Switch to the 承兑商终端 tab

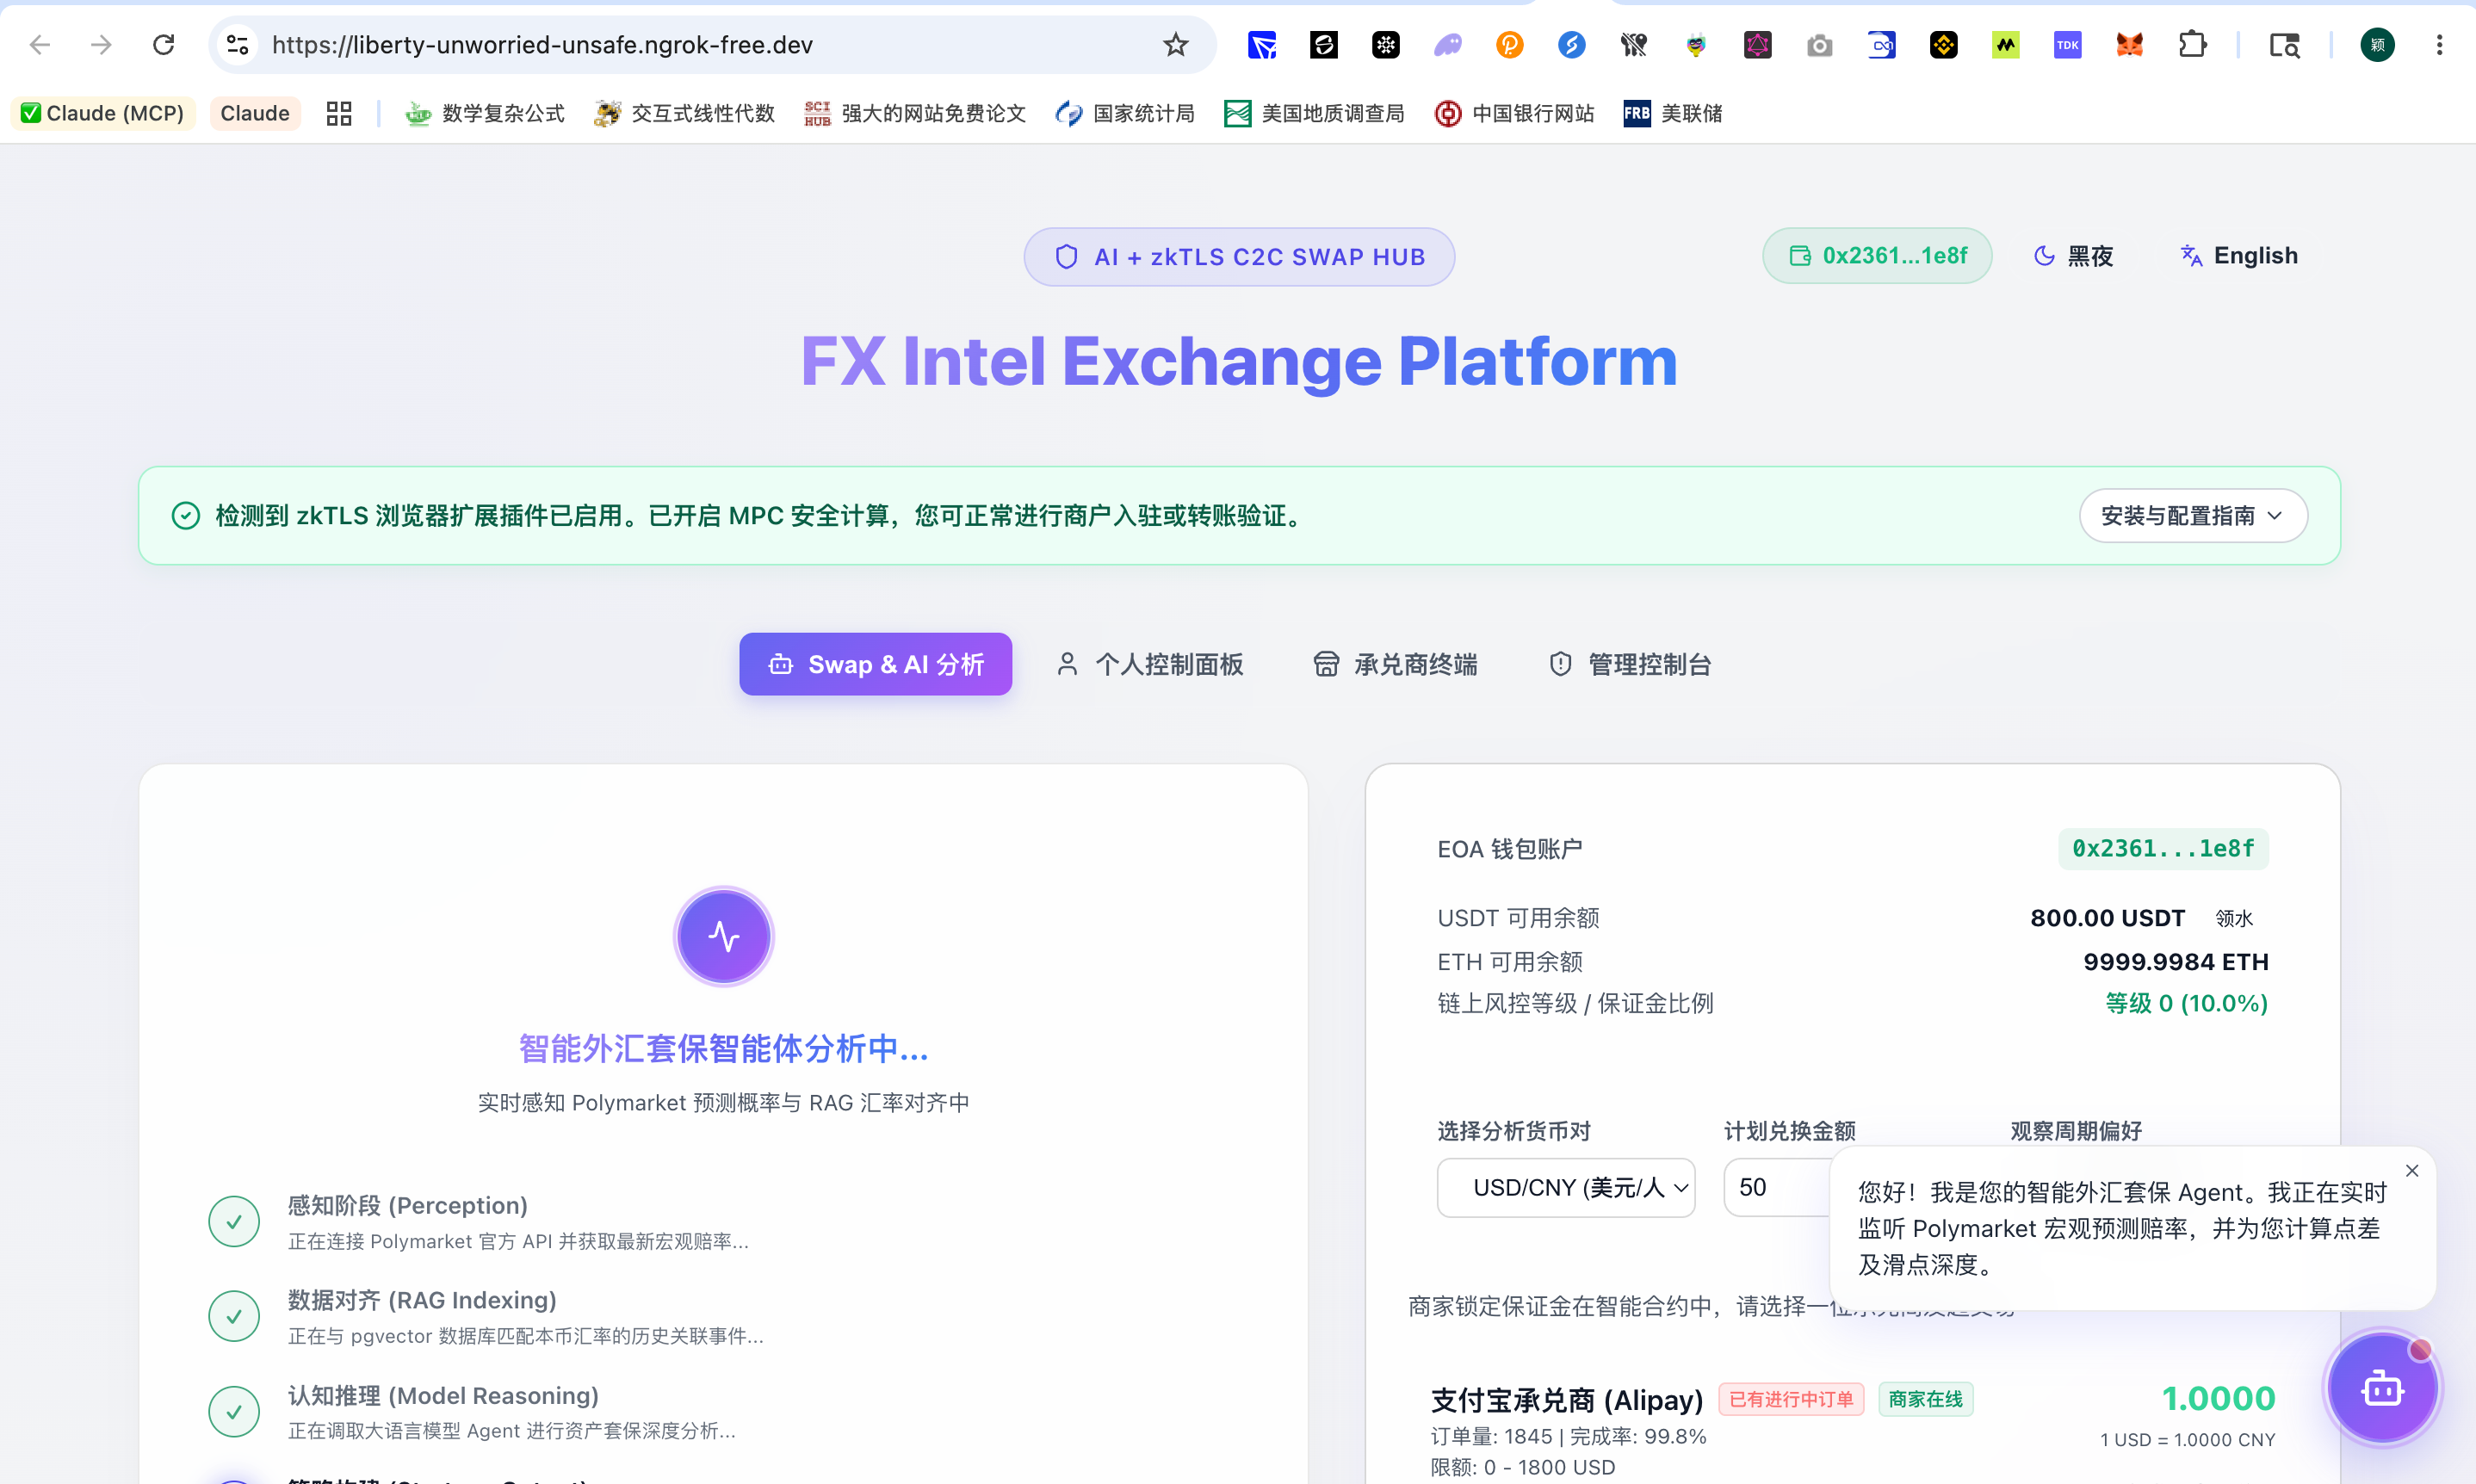click(x=1396, y=664)
